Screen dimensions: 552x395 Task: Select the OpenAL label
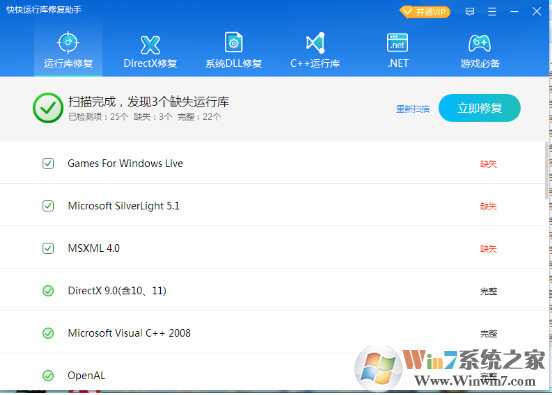[x=86, y=376]
